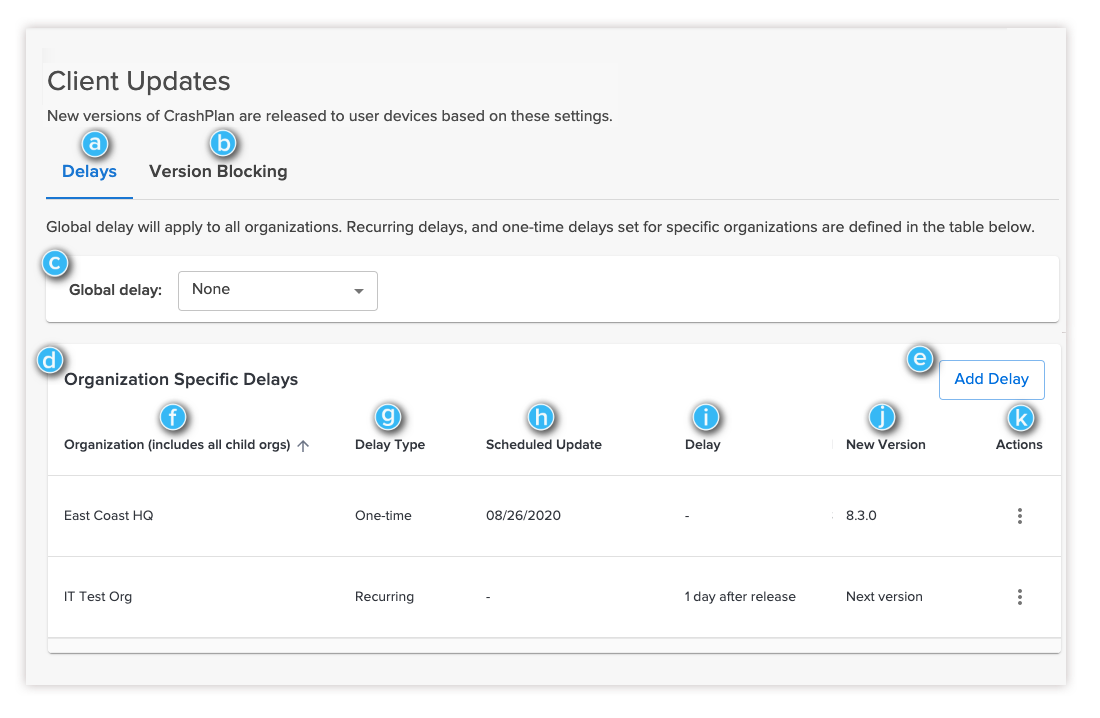Click the New Version column header

point(885,444)
